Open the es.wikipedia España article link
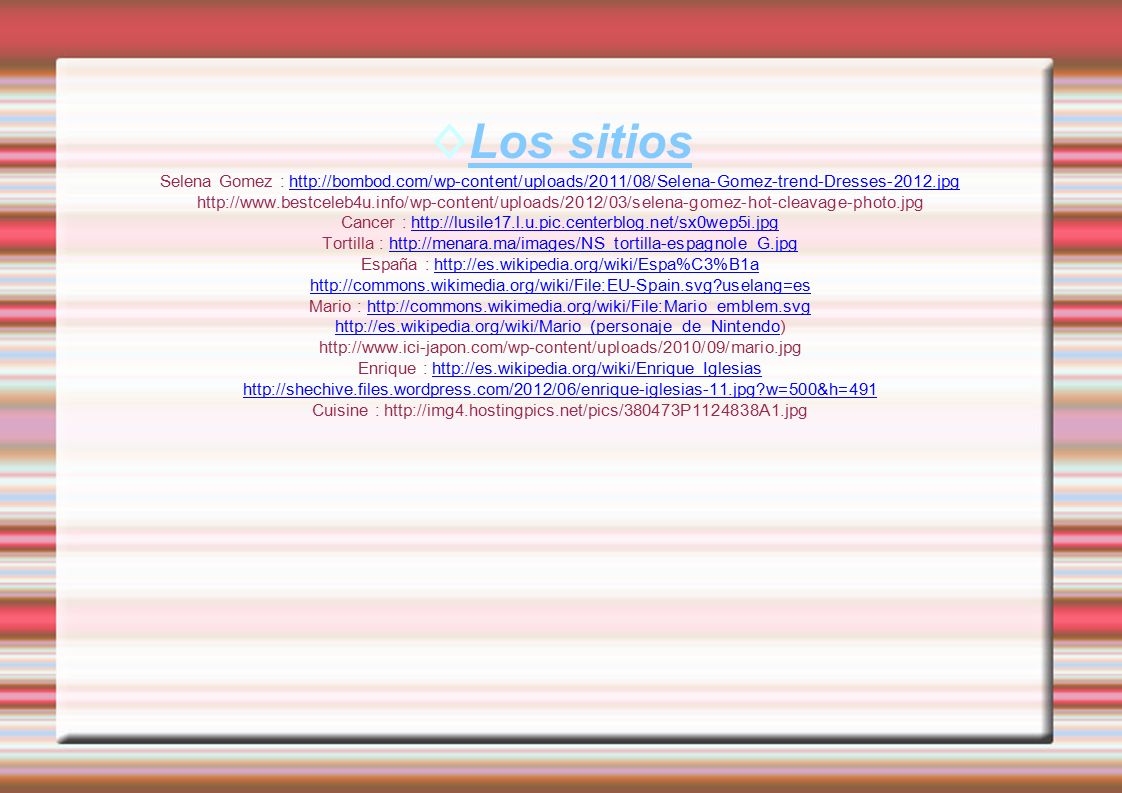1122x793 pixels. tap(596, 265)
